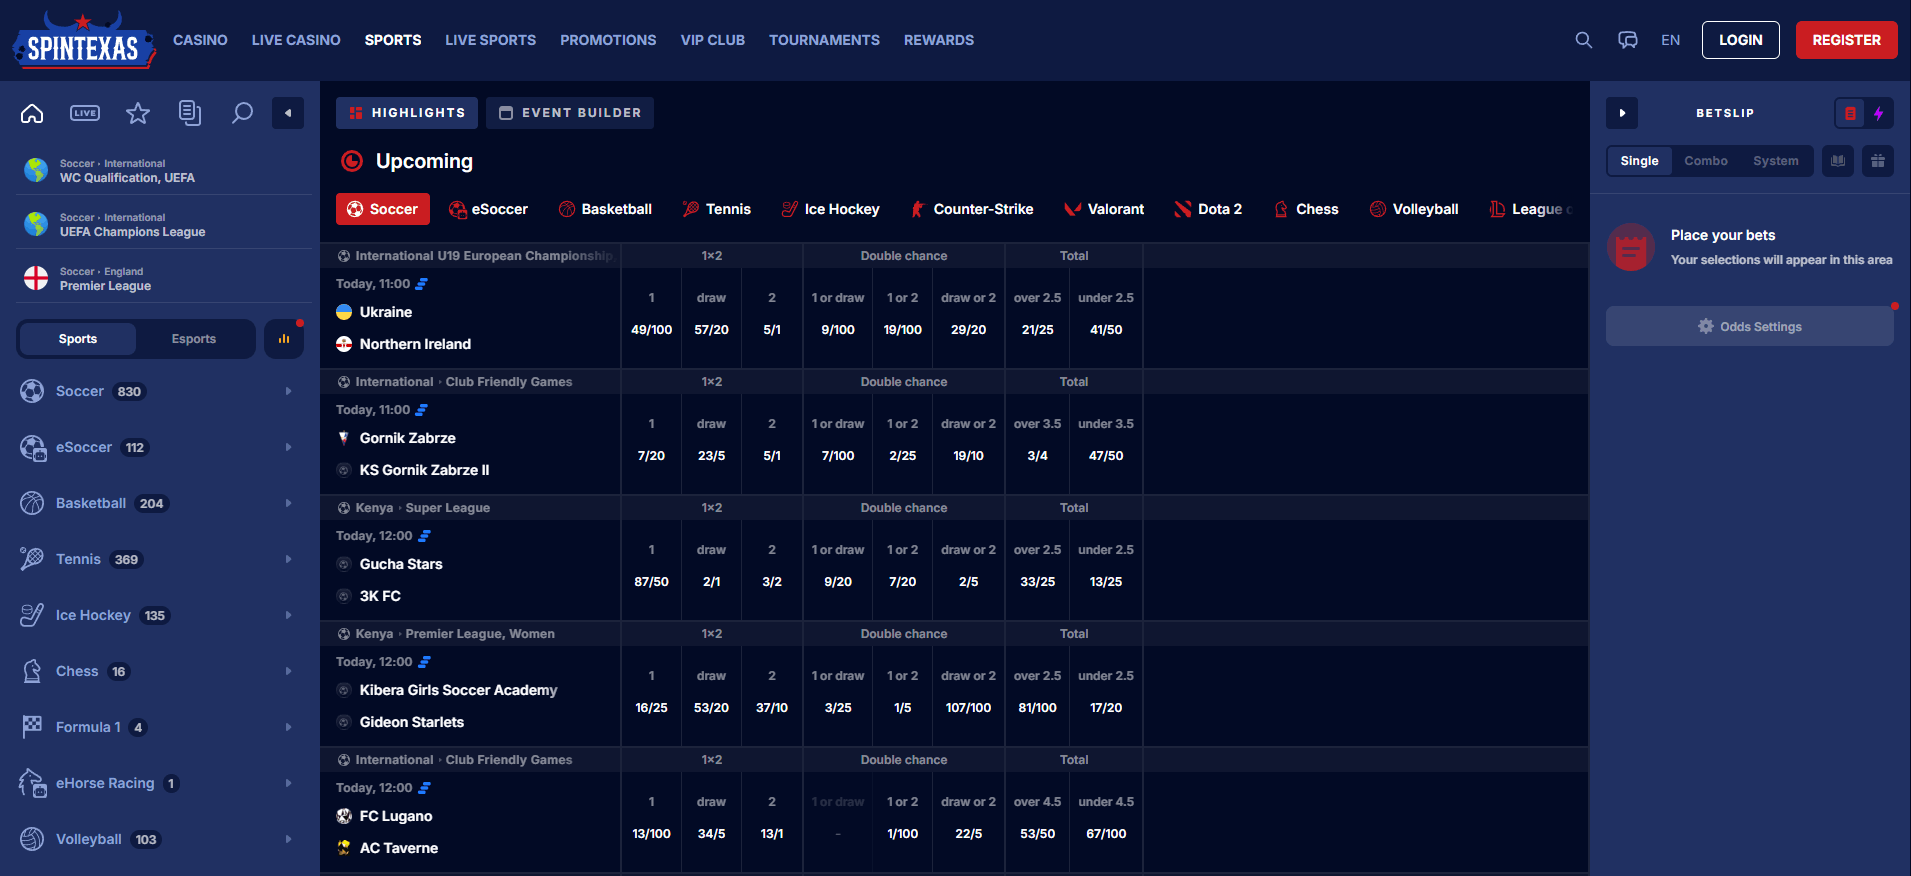The height and width of the screenshot is (876, 1911).
Task: Open Ukraine vs Northern Ireland stats icon
Action: click(x=422, y=284)
